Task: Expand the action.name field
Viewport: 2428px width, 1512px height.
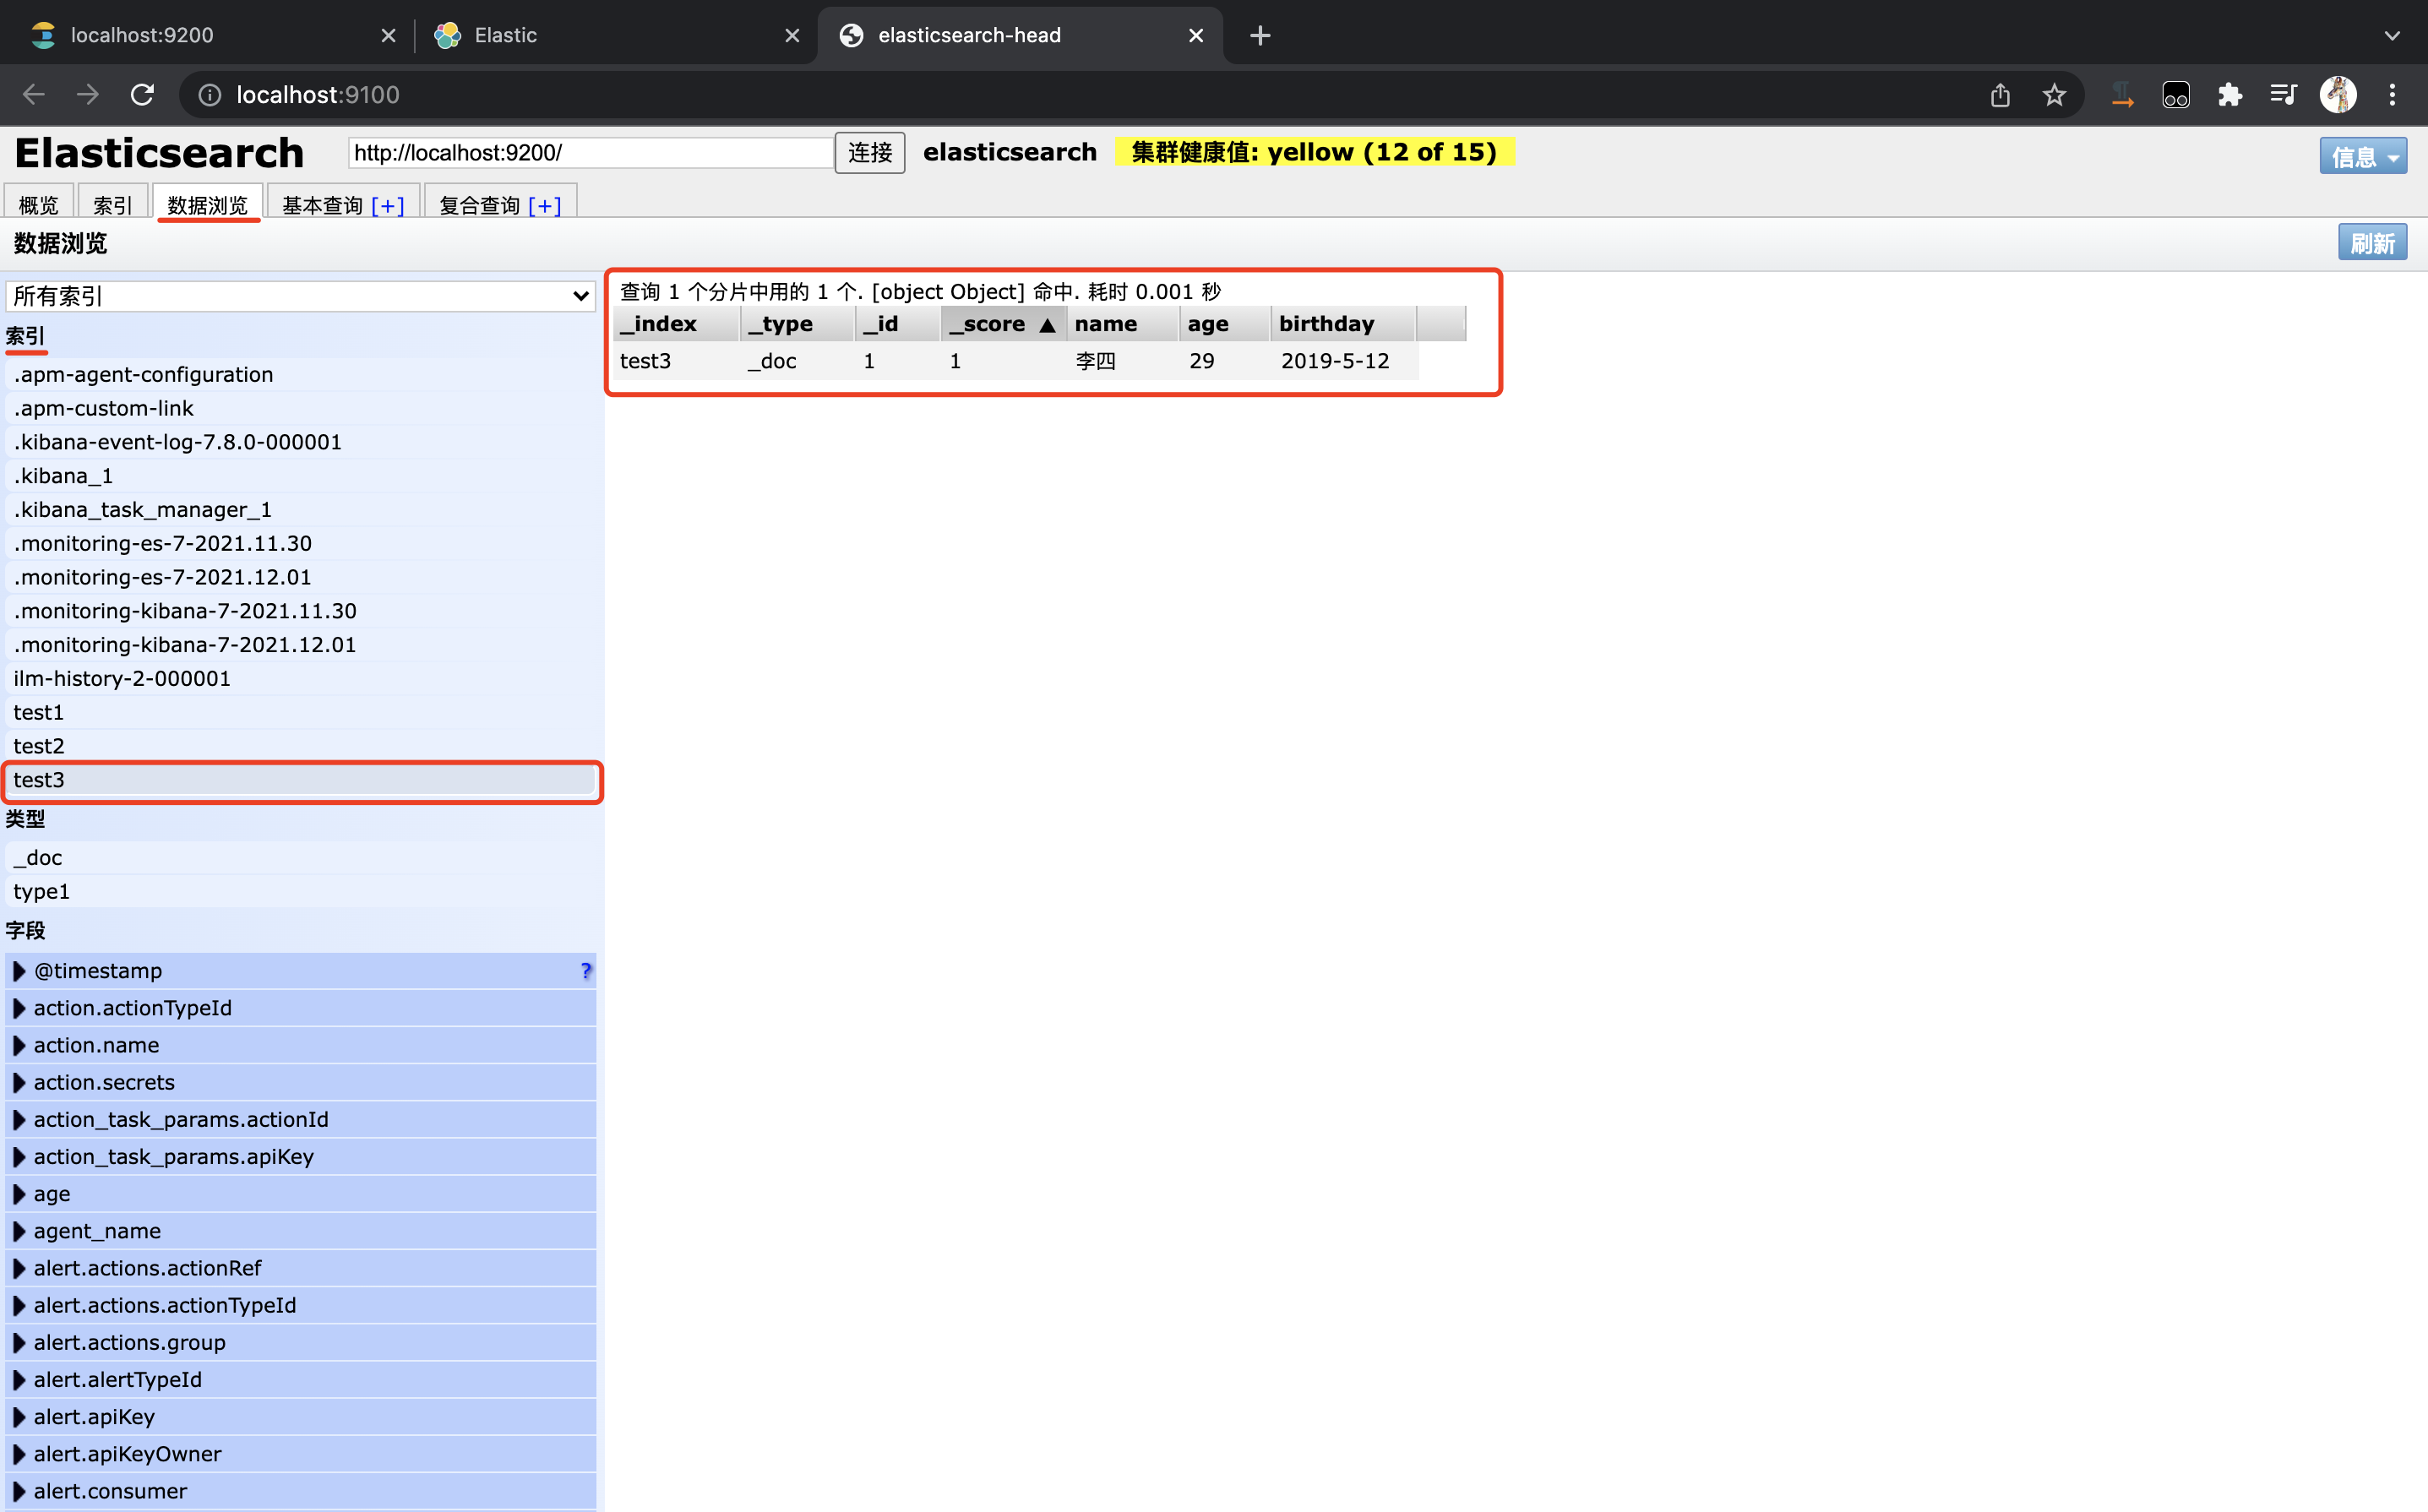Action: pyautogui.click(x=18, y=1045)
